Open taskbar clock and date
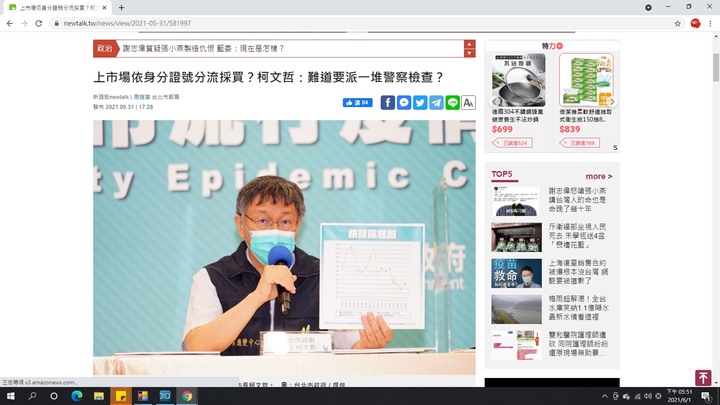The image size is (720, 405). click(x=679, y=396)
